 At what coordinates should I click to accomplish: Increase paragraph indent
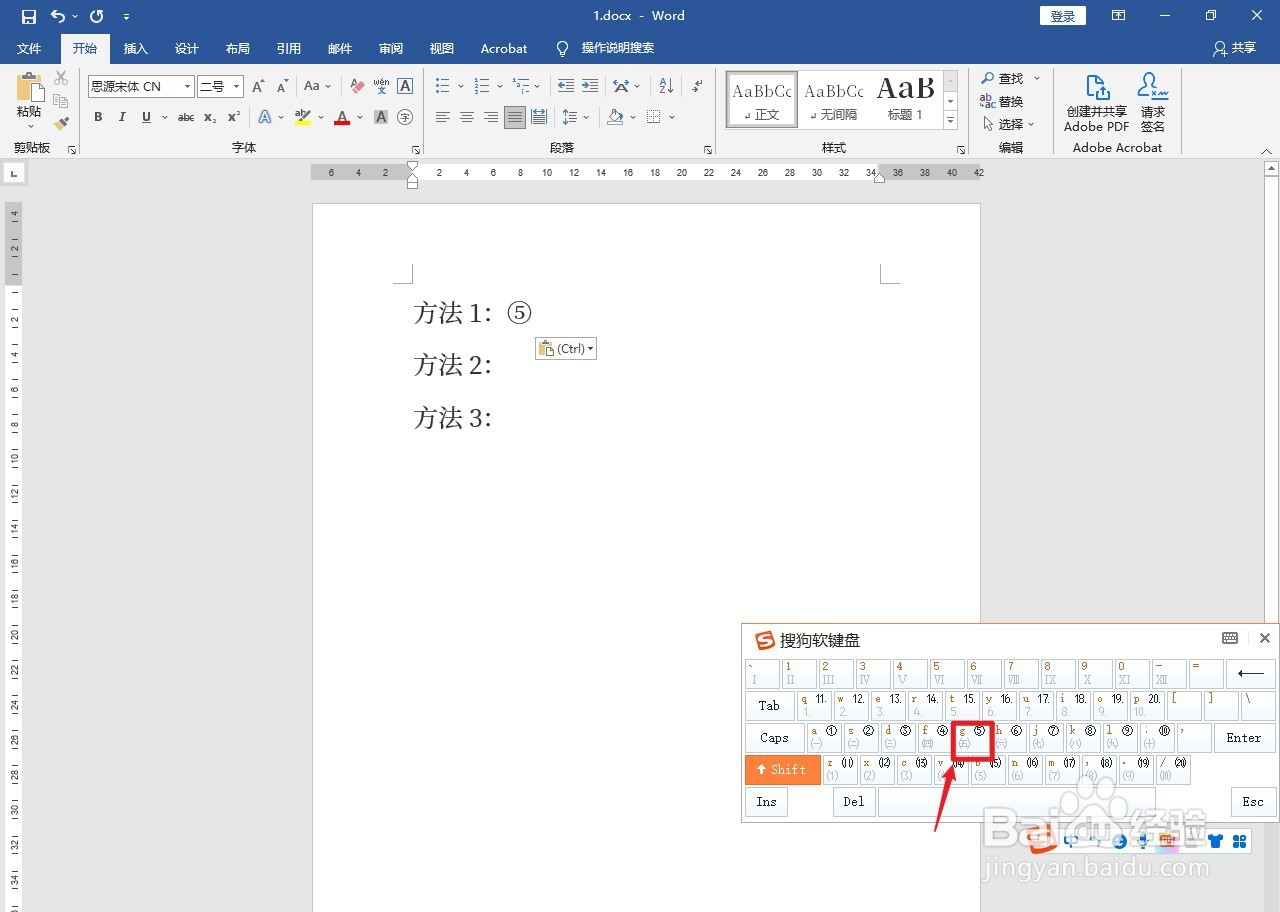[590, 86]
